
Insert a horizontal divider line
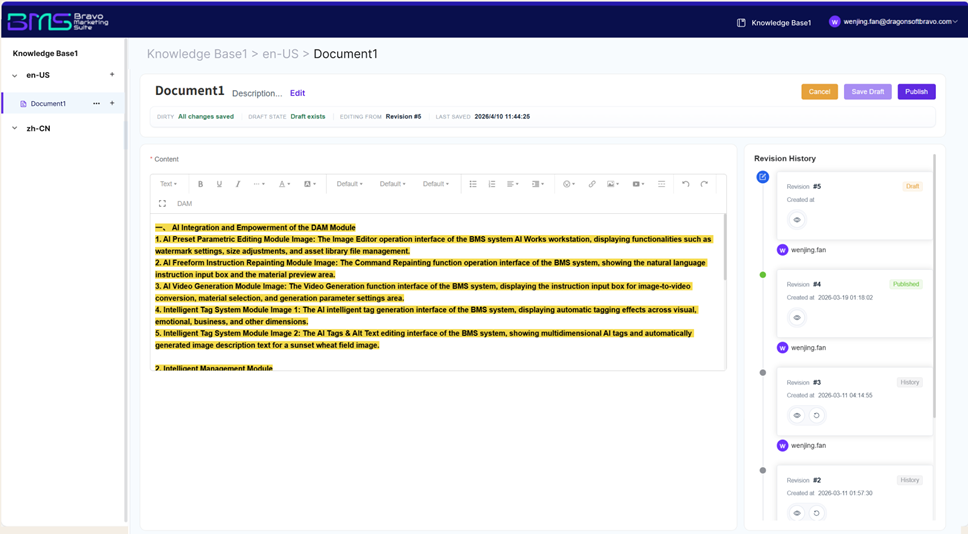point(661,184)
